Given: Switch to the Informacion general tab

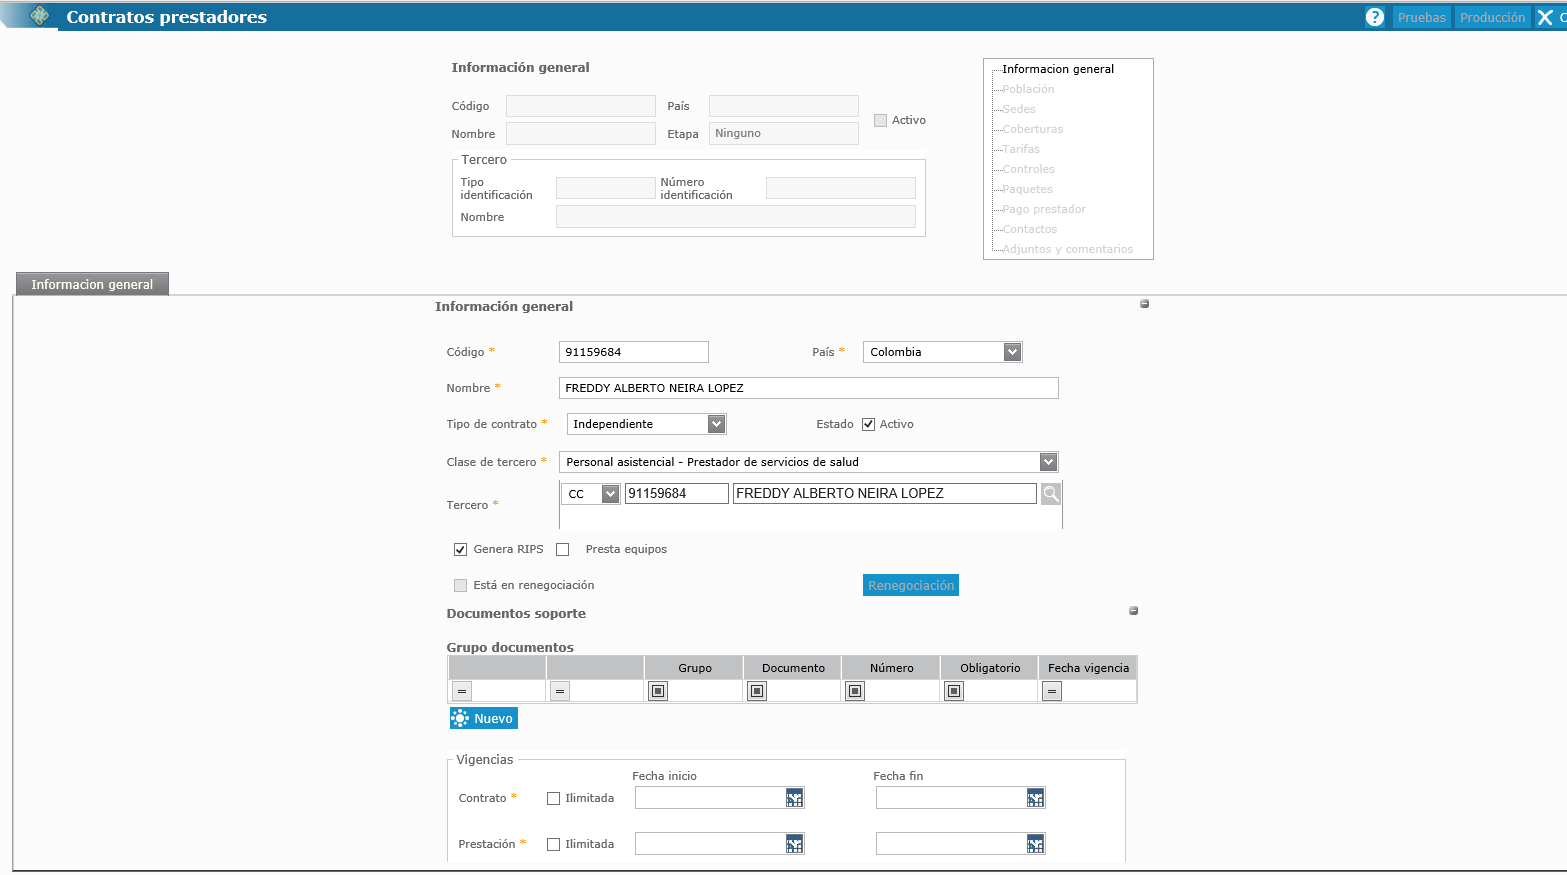Looking at the screenshot, I should (92, 285).
